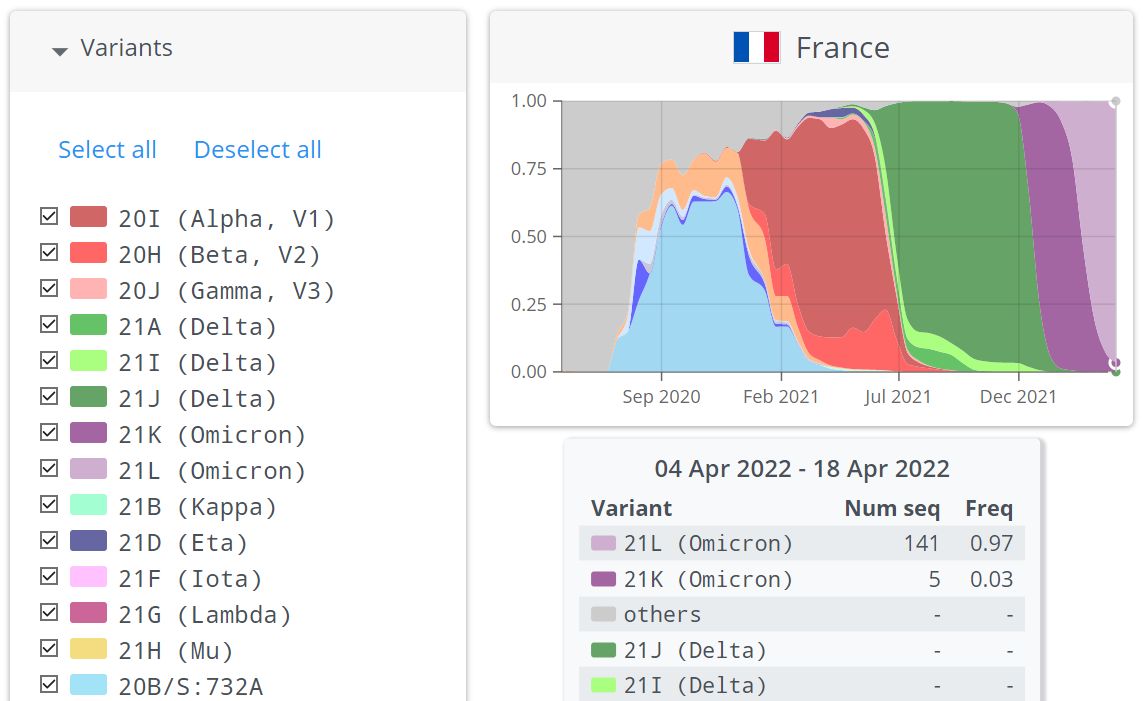Screen dimensions: 1143x701
Task: Disable the 21K (Omicron) variant checkbox
Action: click(48, 433)
